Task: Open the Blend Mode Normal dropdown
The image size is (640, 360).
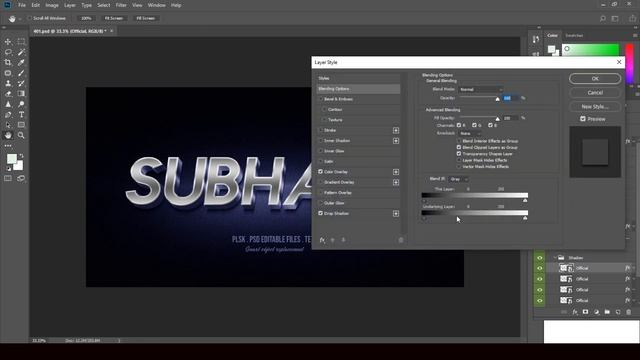Action: tap(480, 89)
